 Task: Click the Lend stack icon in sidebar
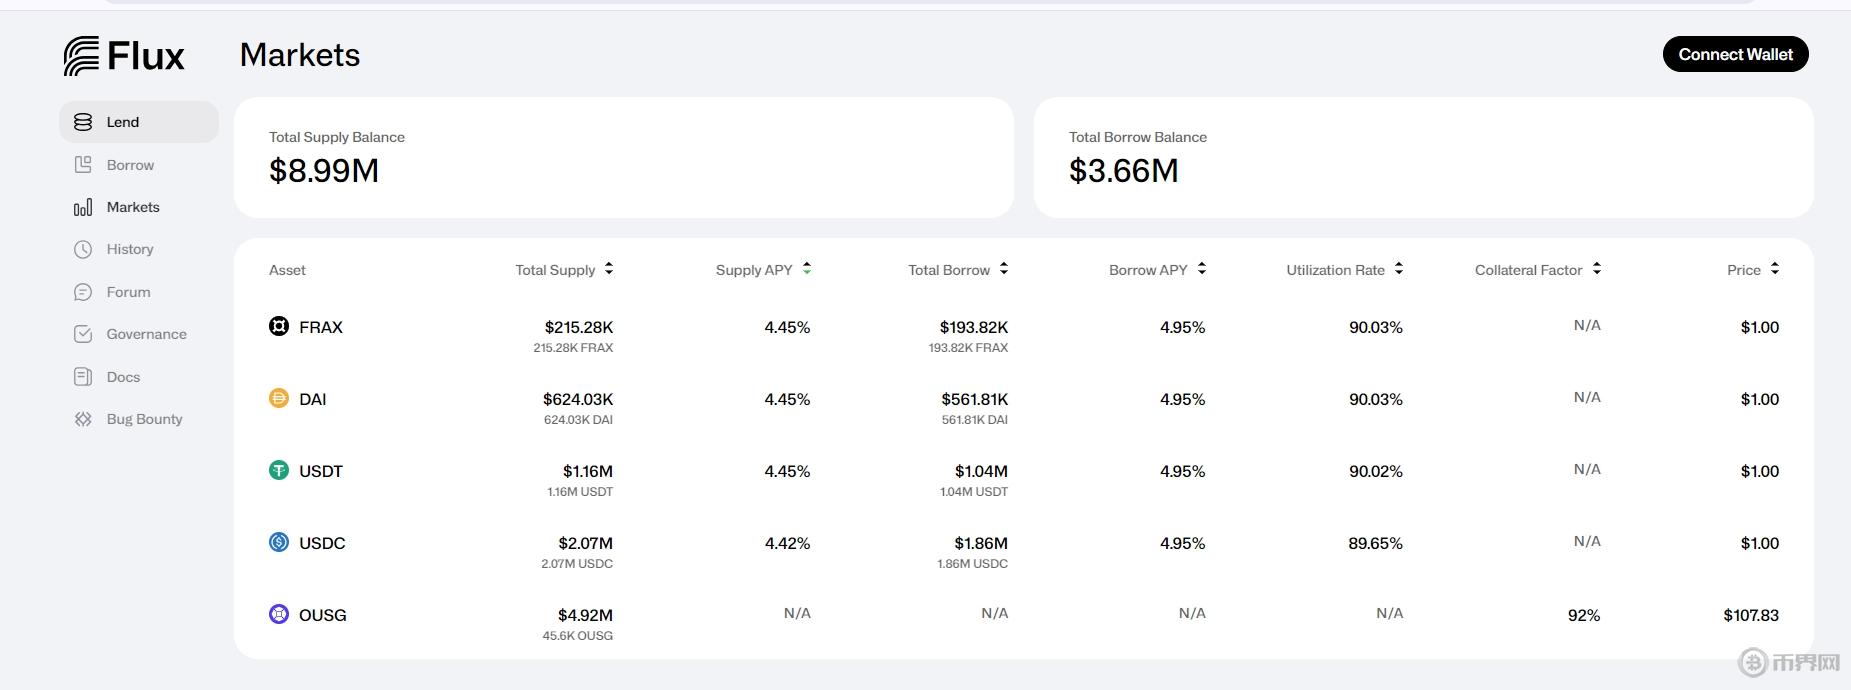point(83,122)
